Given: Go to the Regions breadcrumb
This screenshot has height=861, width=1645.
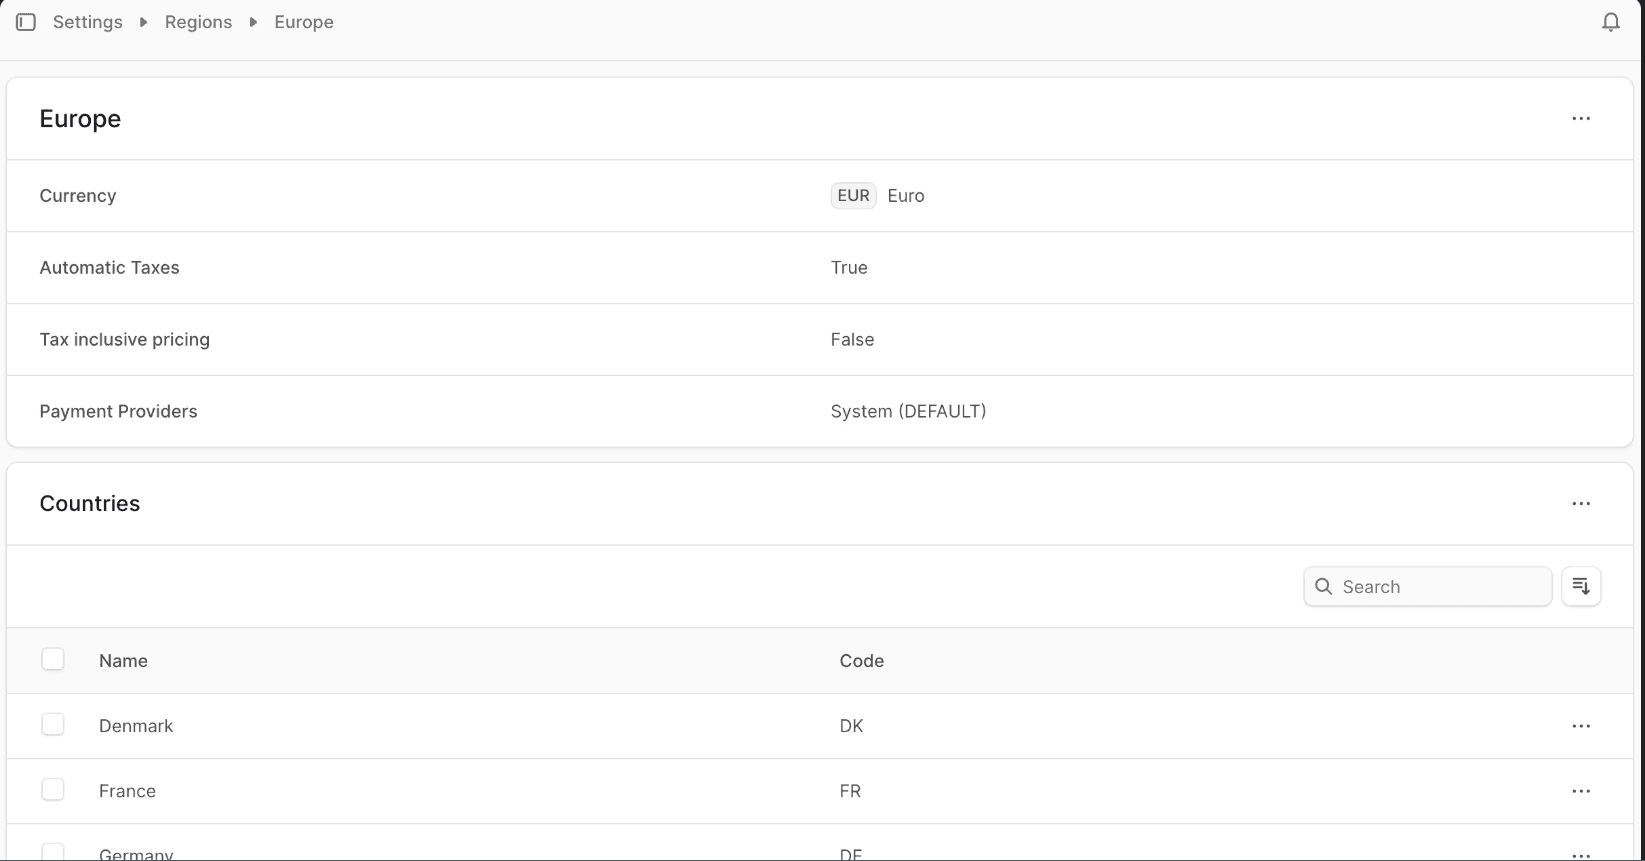Looking at the screenshot, I should (x=198, y=22).
